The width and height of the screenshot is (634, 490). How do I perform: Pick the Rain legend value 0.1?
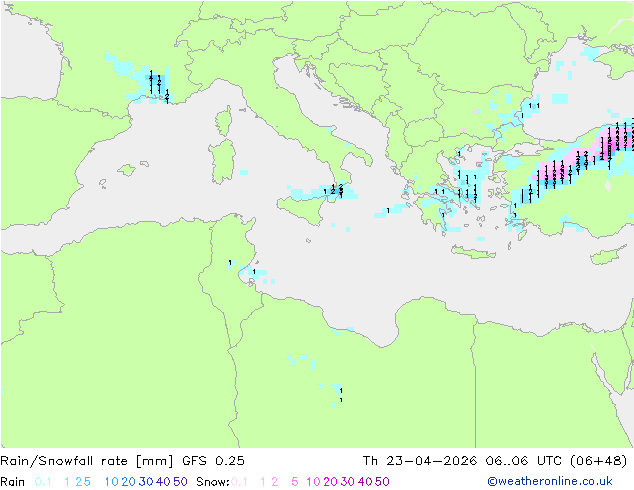point(43,482)
